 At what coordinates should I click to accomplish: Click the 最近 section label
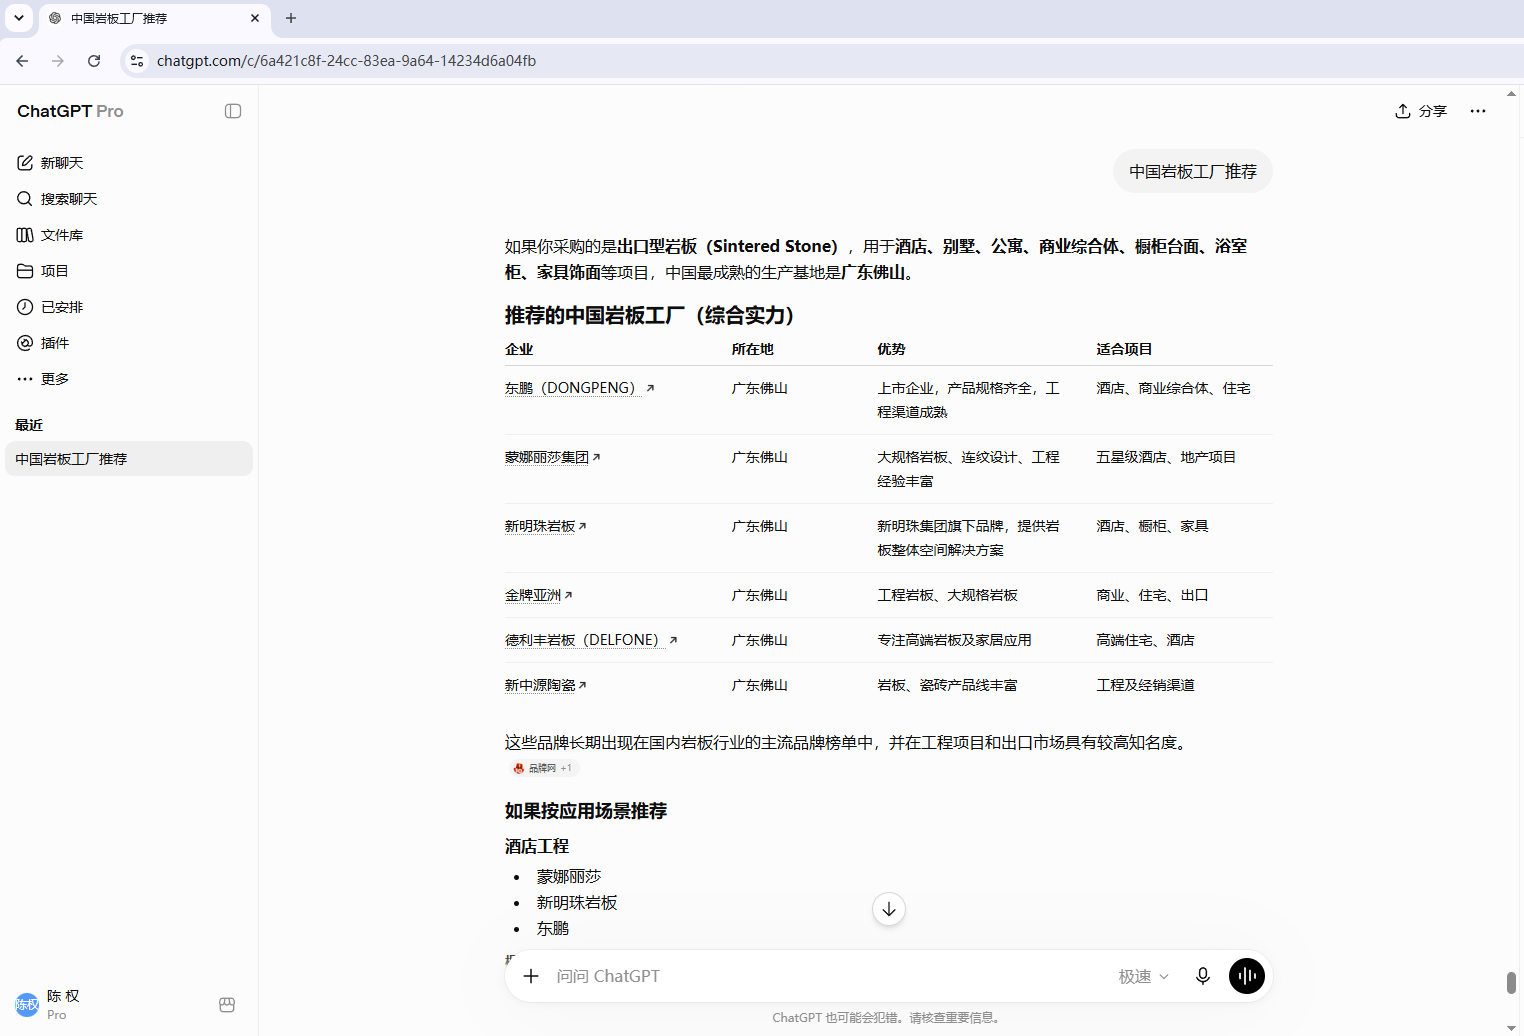pos(29,425)
